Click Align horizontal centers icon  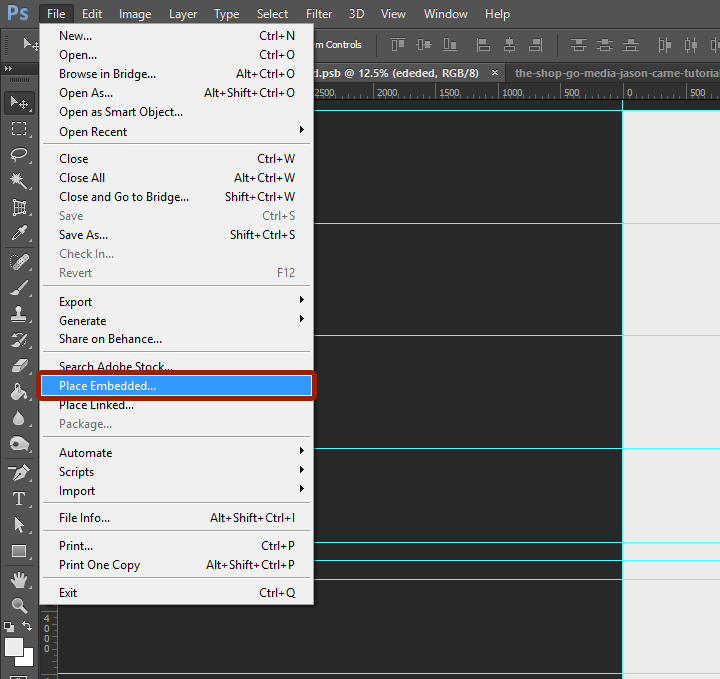coord(509,45)
